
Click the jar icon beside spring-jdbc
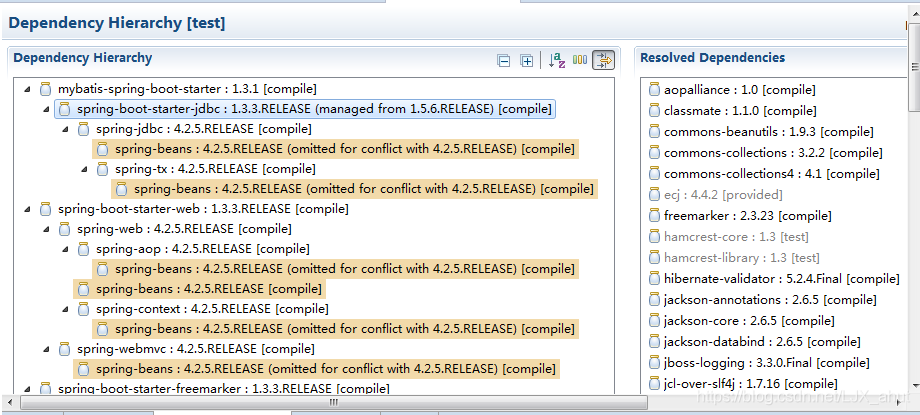click(83, 129)
